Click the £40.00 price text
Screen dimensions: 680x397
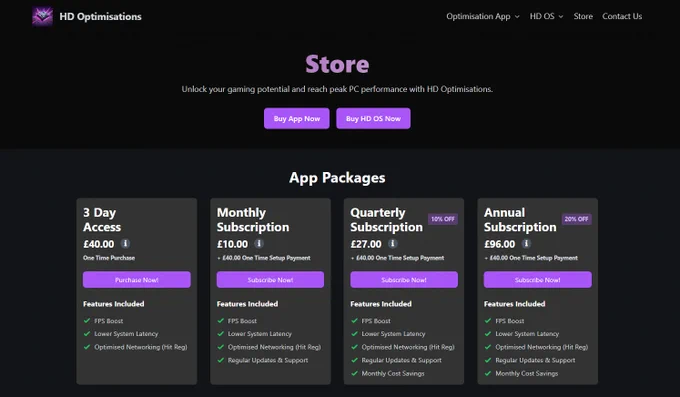click(99, 244)
